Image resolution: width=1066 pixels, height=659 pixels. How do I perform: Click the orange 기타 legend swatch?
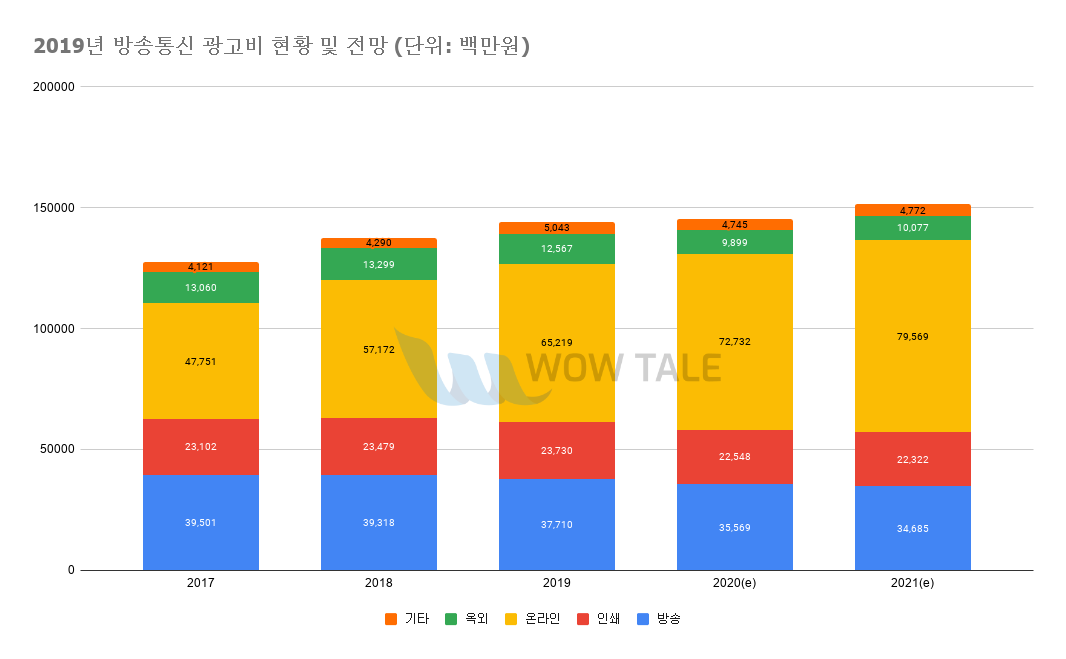[x=390, y=619]
